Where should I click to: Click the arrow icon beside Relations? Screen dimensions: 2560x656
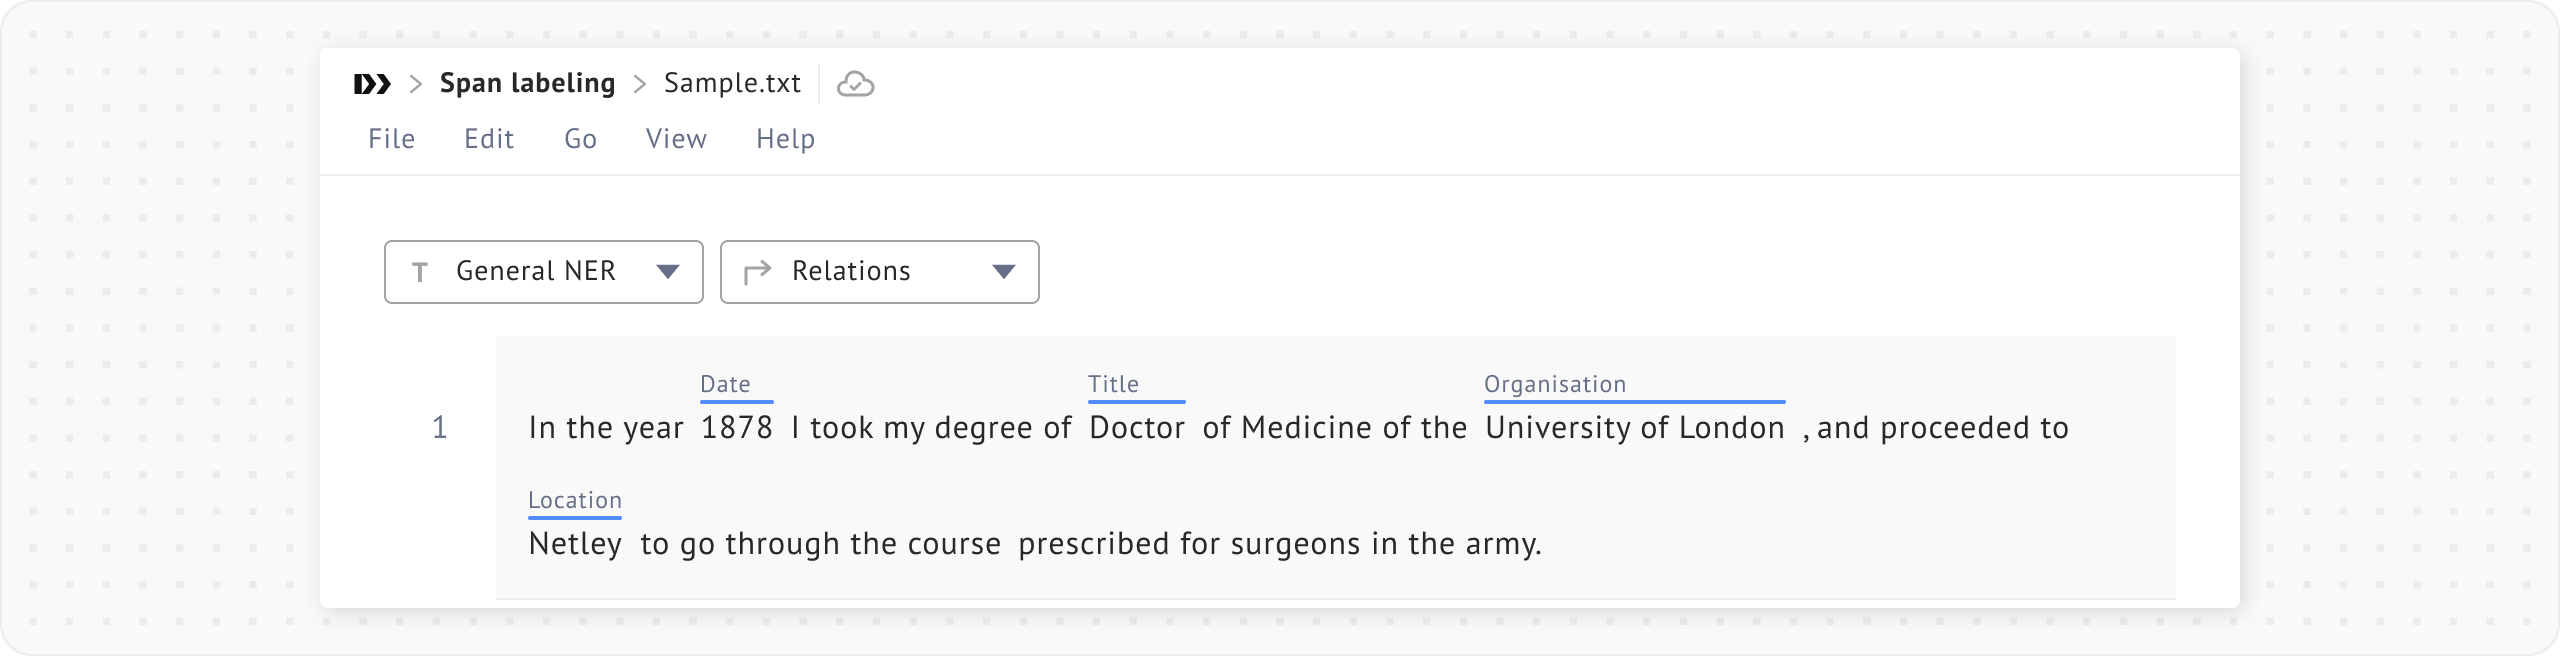tap(758, 272)
